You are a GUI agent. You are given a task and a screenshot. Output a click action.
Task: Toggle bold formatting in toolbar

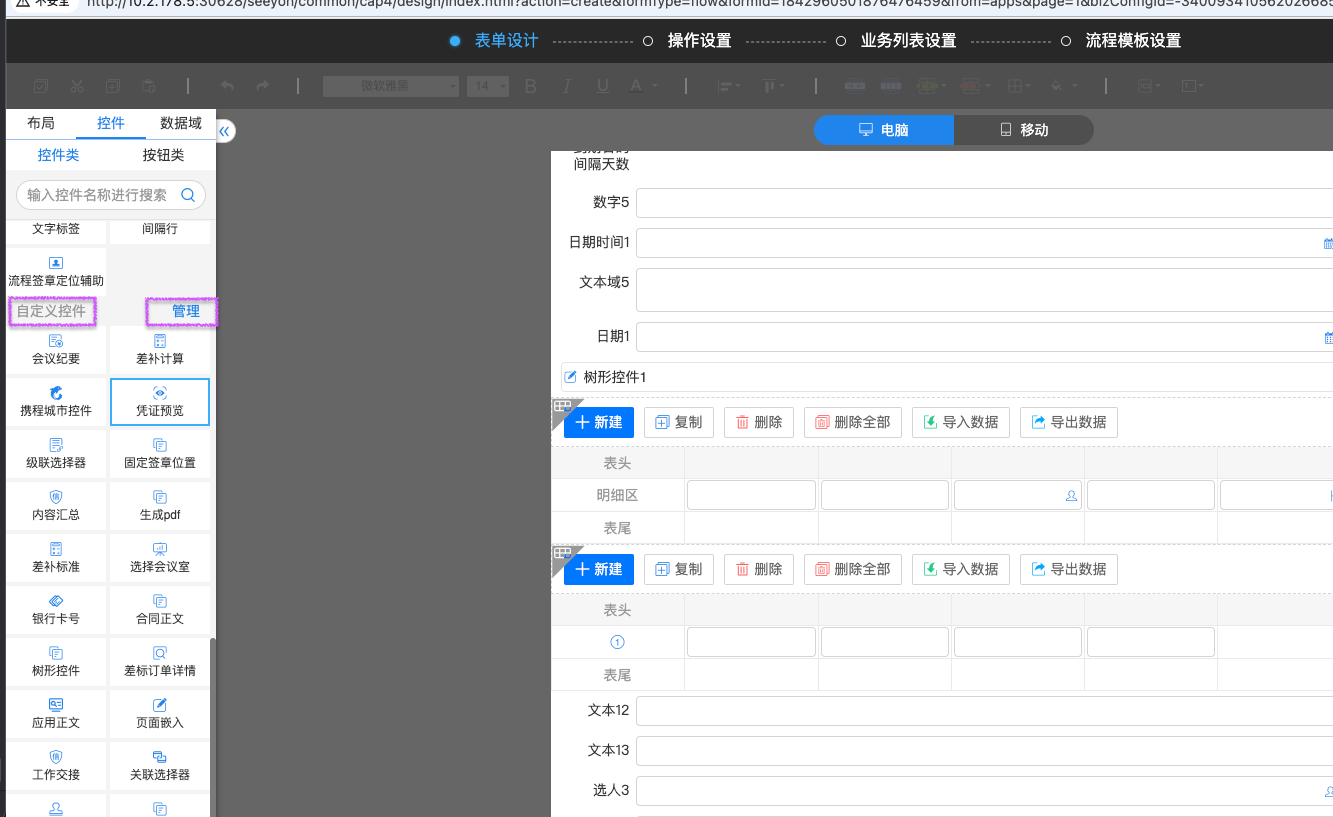tap(531, 86)
